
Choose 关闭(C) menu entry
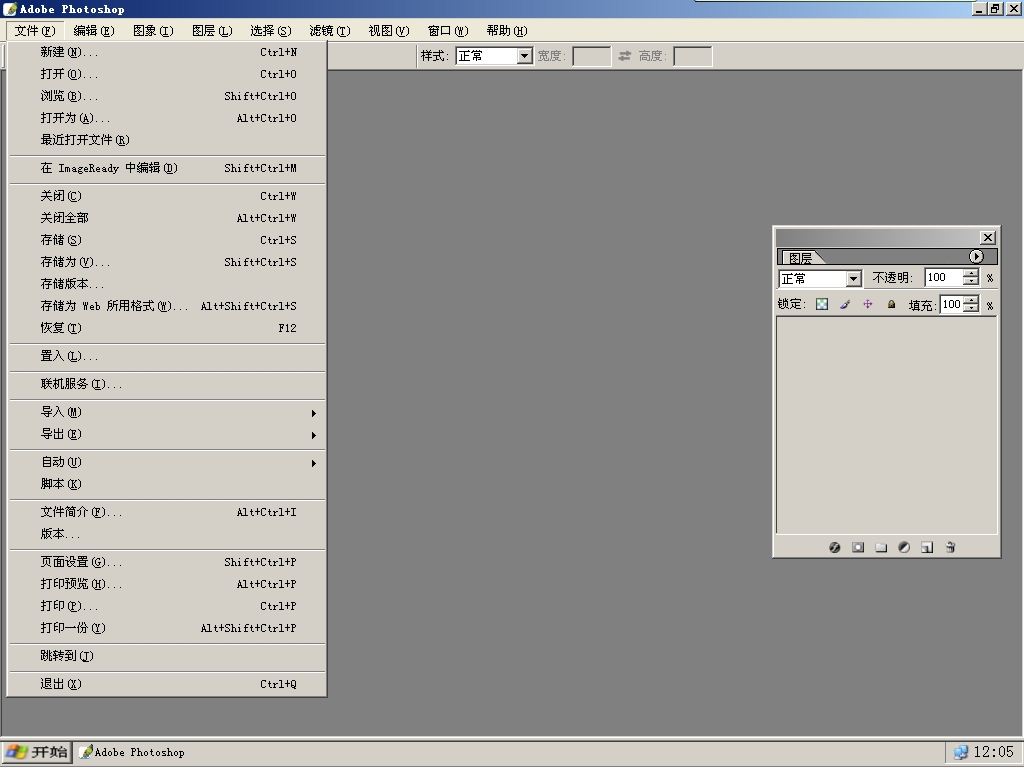click(x=167, y=196)
